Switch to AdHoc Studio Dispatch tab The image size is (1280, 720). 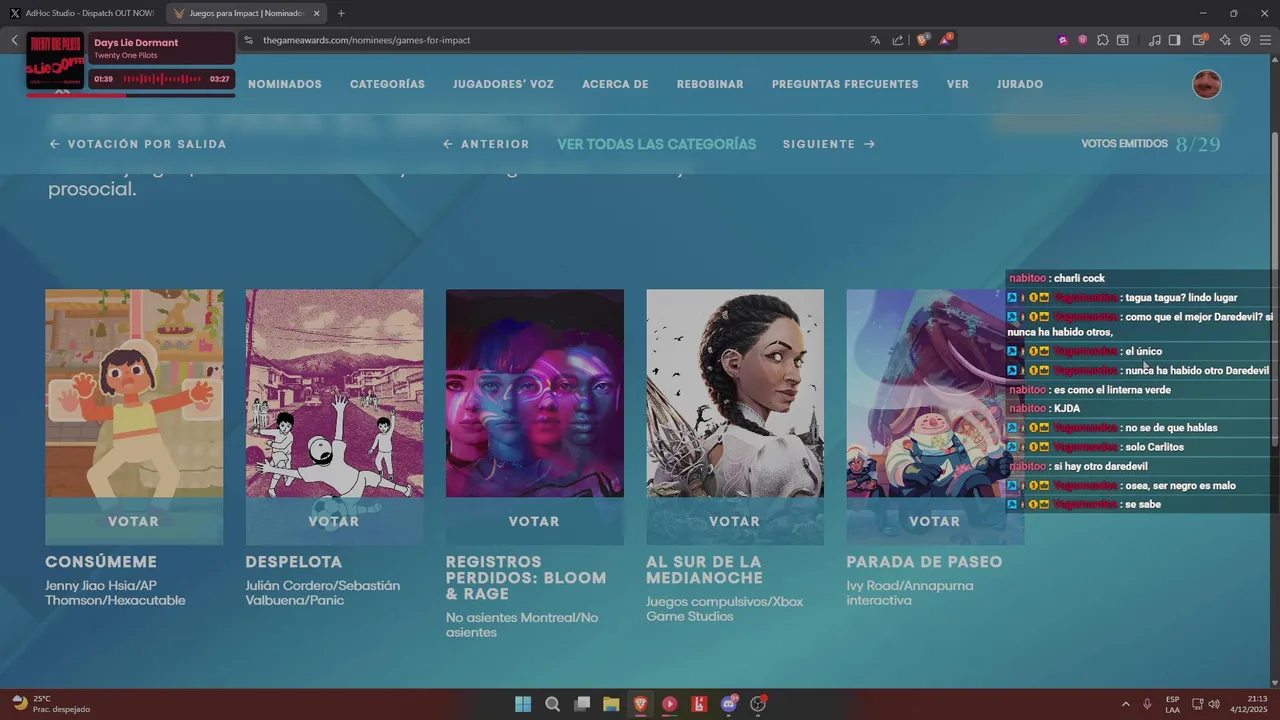tap(82, 13)
